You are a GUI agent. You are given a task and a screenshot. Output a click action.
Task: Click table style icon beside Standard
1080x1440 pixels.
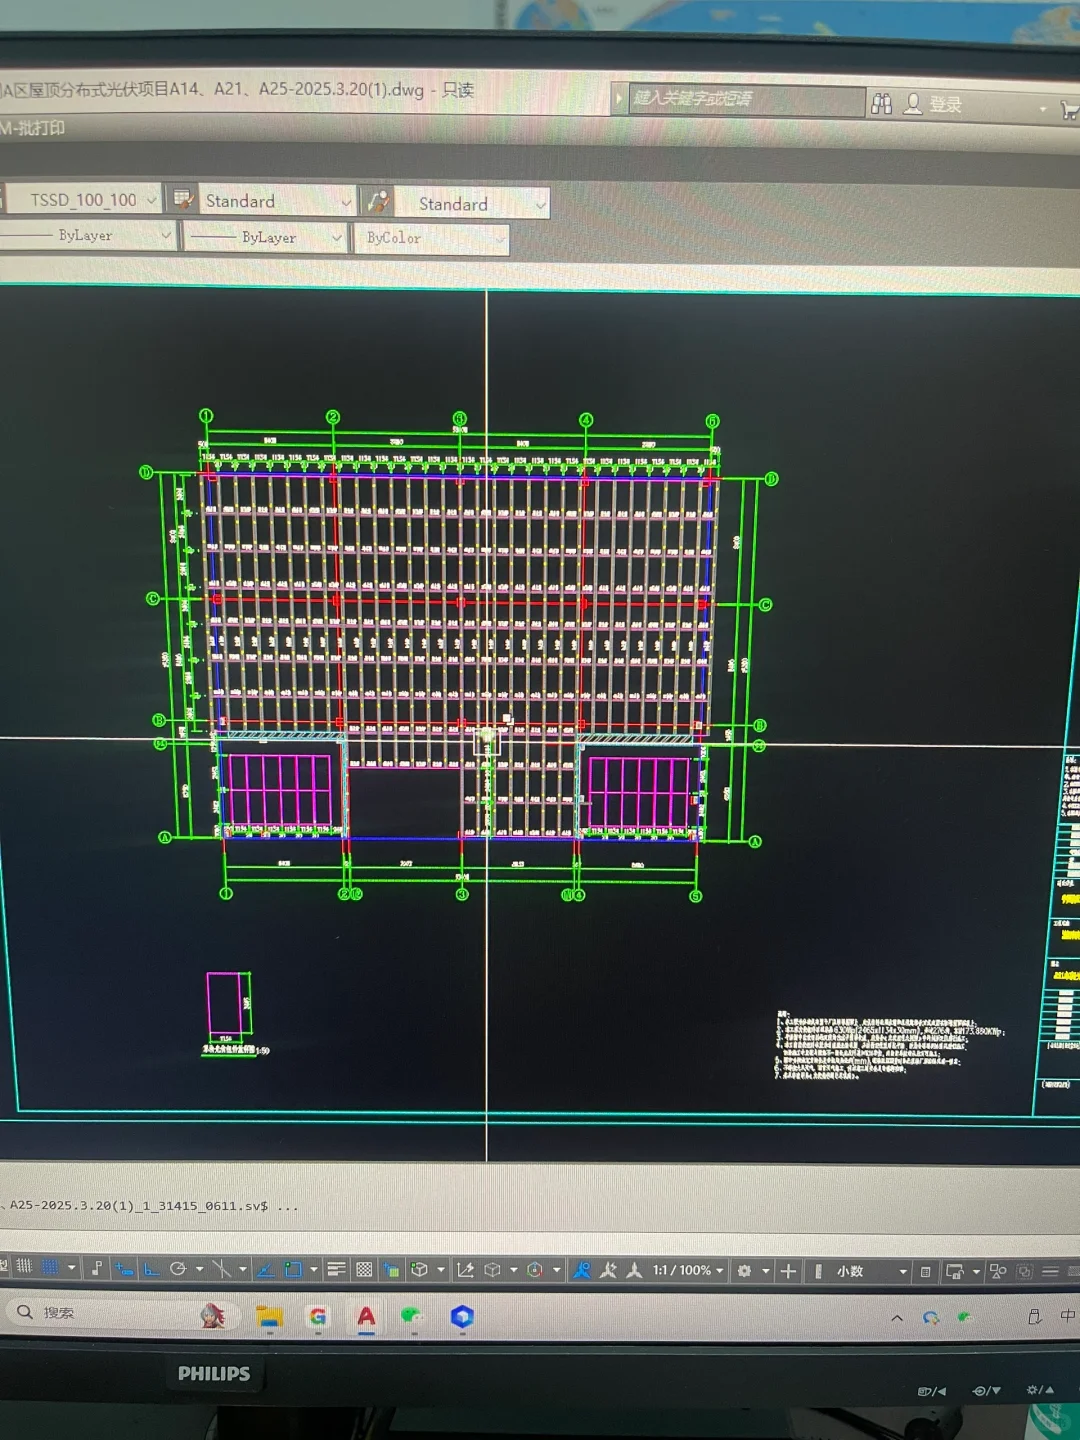pos(182,199)
